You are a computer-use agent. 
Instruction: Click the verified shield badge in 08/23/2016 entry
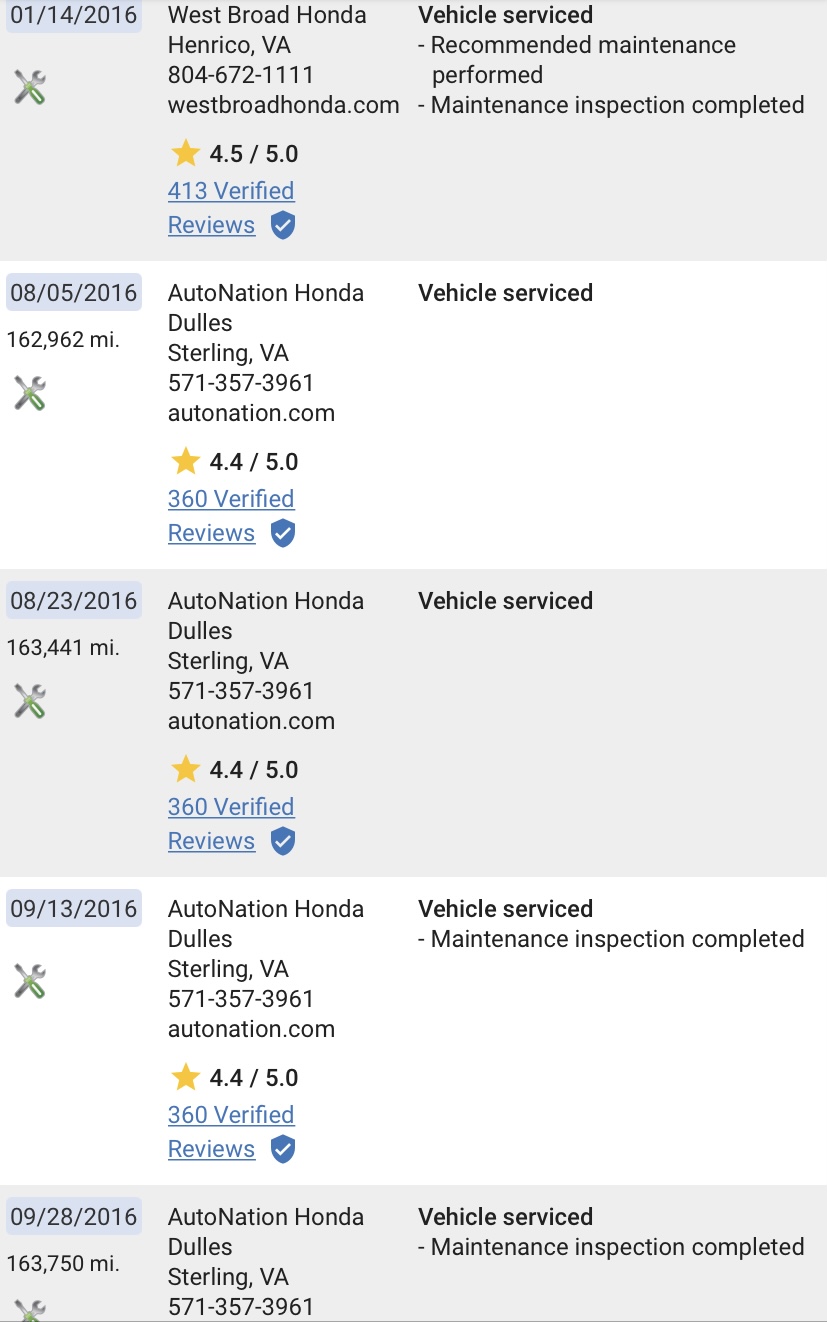click(x=283, y=842)
